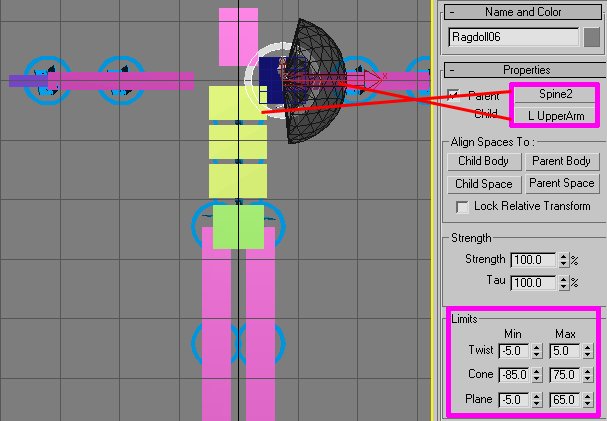
Task: Click the dark blue box at shoulder
Action: 269,71
